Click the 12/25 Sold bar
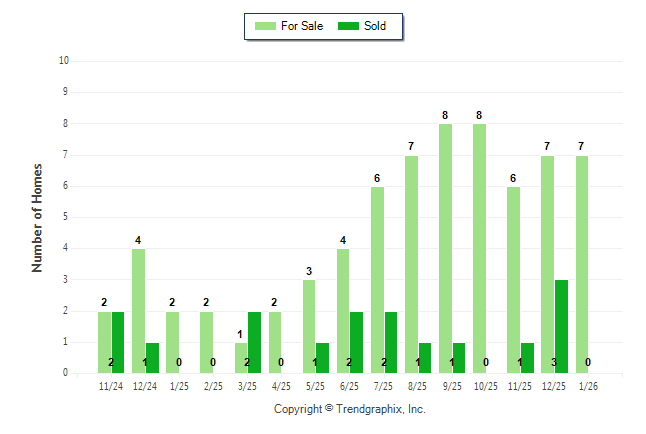 pos(561,326)
